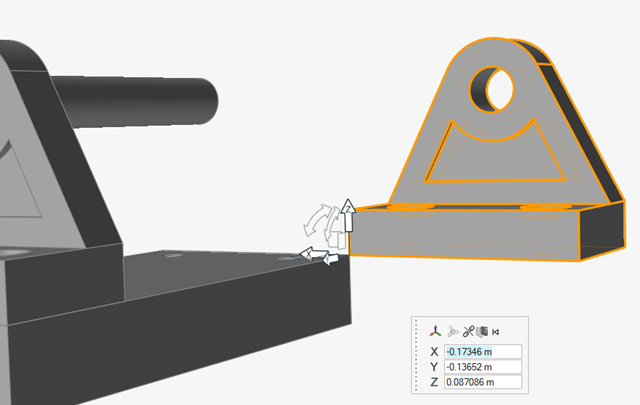Click the X coordinate input field
Screen dimensions: 640x405
(x=484, y=352)
